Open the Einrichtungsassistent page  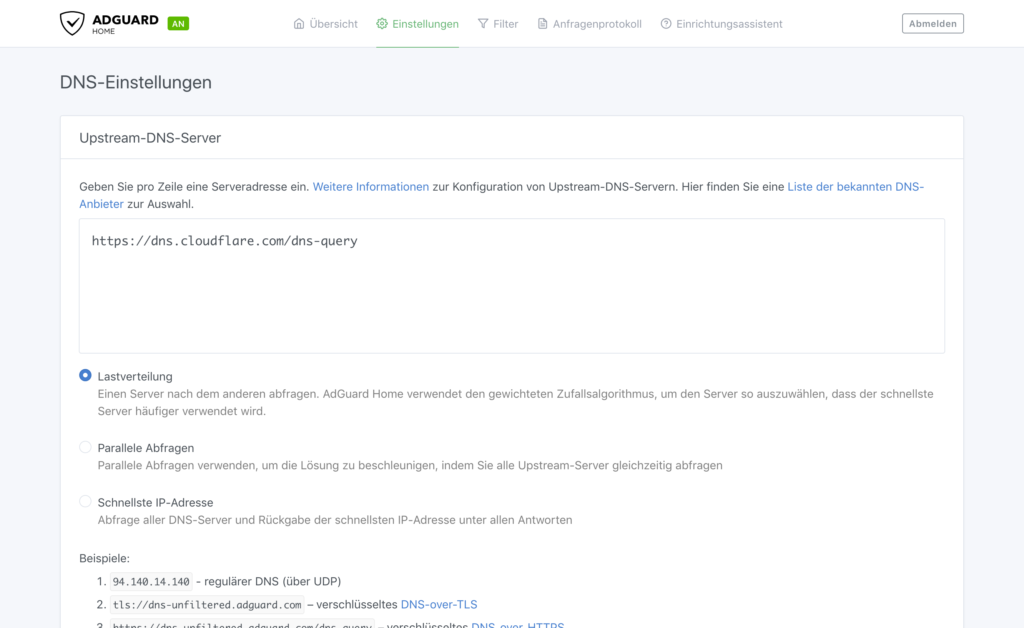point(722,24)
